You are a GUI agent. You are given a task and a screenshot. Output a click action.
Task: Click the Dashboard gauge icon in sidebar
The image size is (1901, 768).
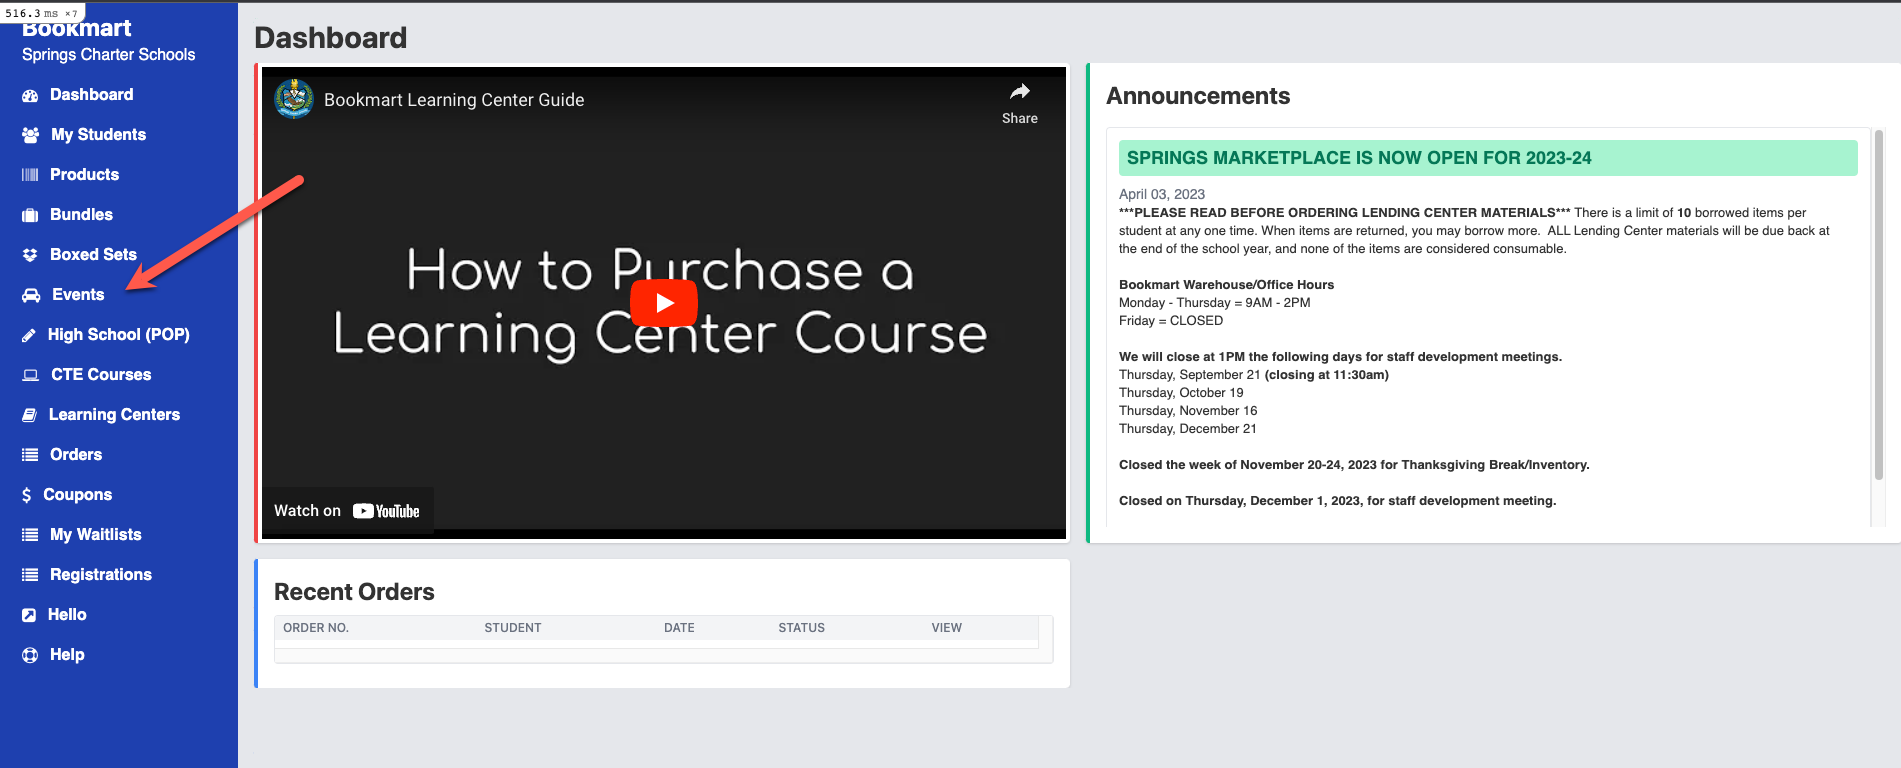point(30,95)
